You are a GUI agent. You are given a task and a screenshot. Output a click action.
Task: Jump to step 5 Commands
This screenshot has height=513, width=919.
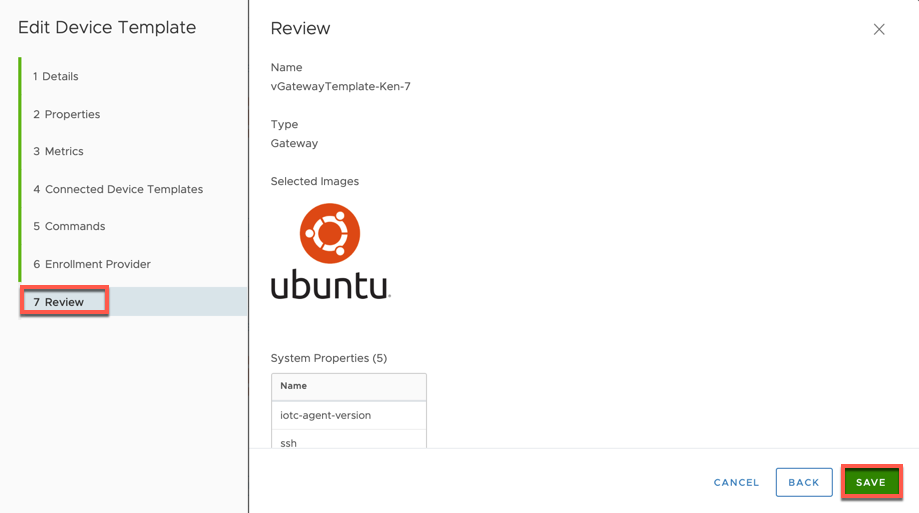click(69, 226)
